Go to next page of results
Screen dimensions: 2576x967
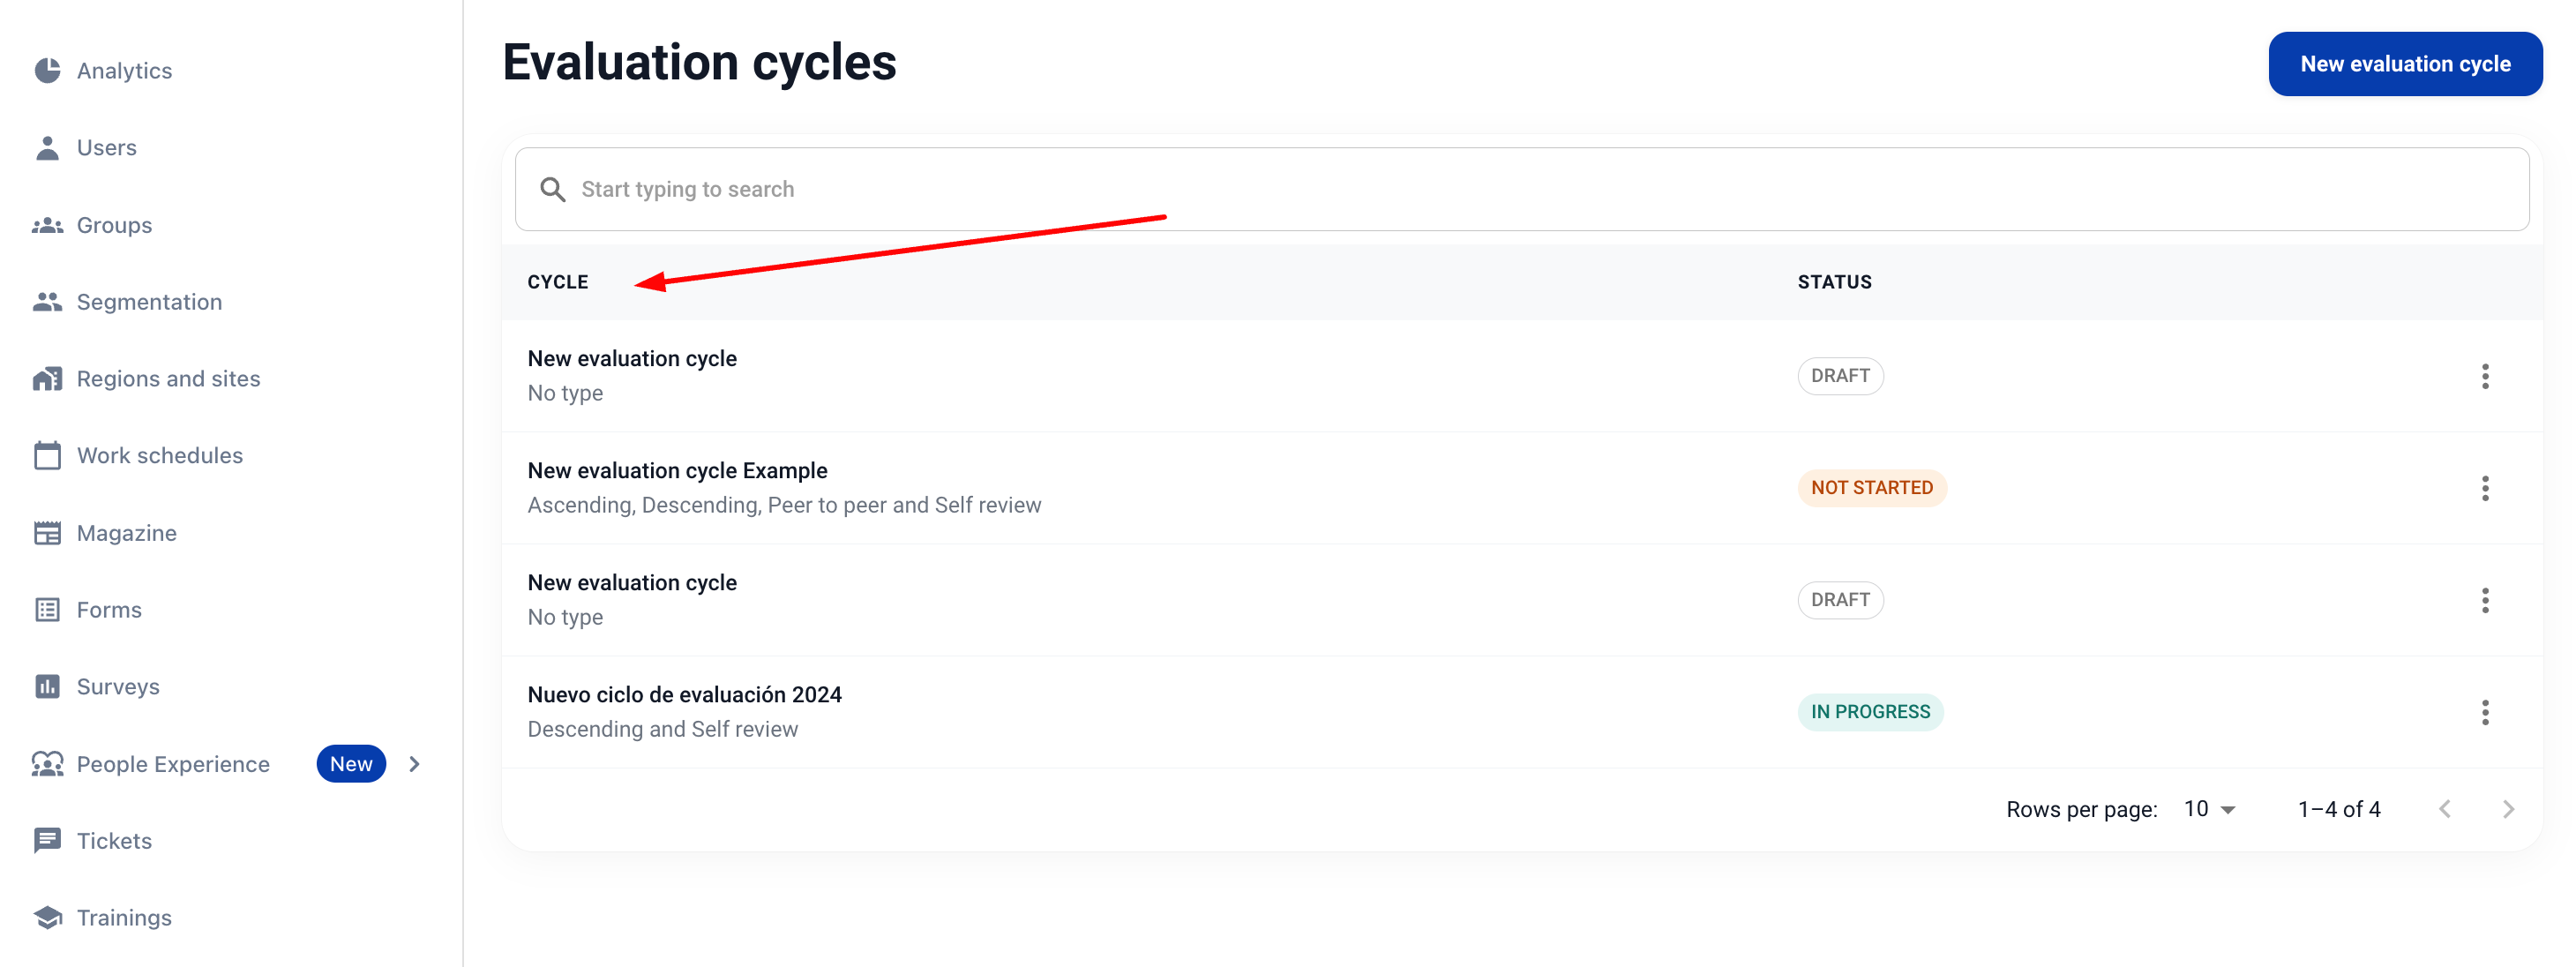click(x=2507, y=809)
